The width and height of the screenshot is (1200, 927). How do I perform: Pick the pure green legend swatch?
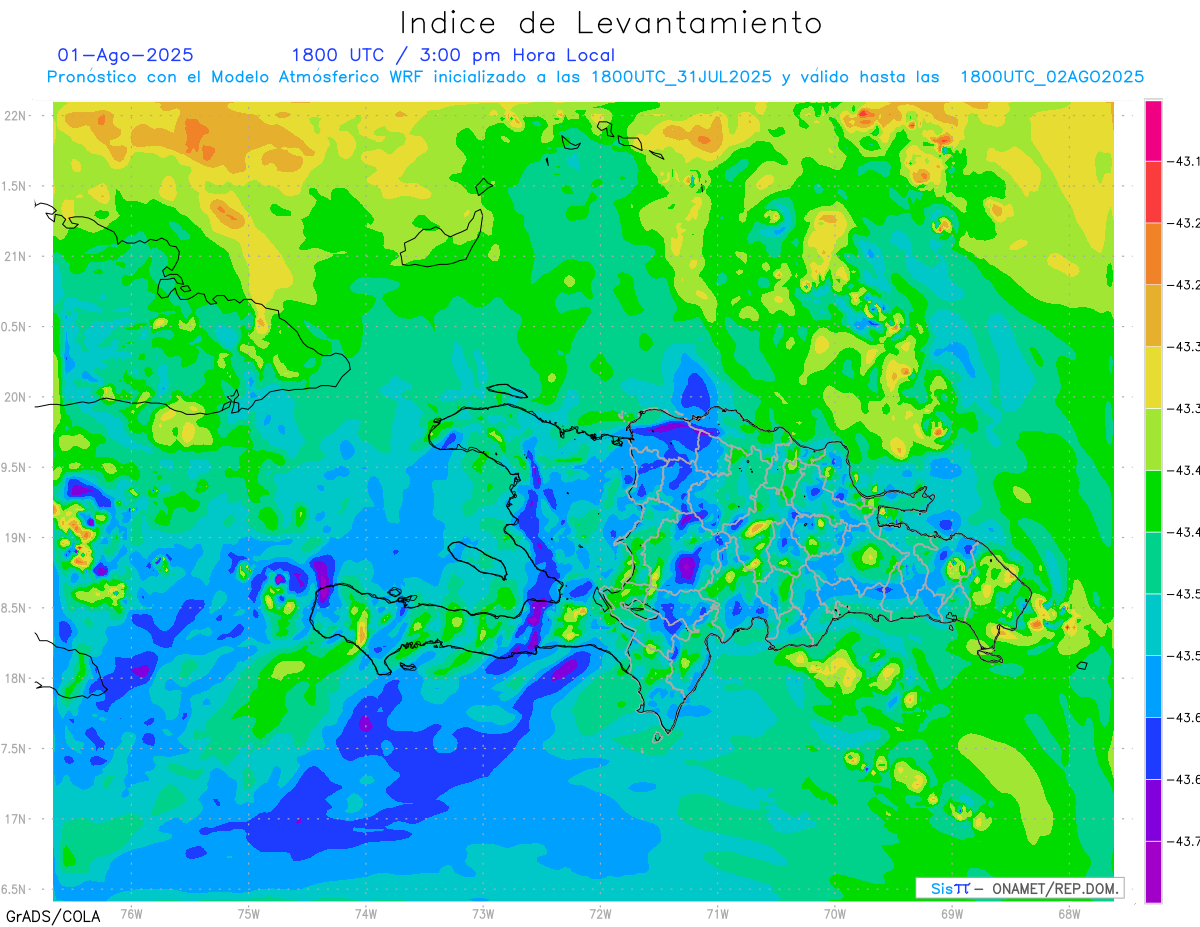click(x=1153, y=501)
